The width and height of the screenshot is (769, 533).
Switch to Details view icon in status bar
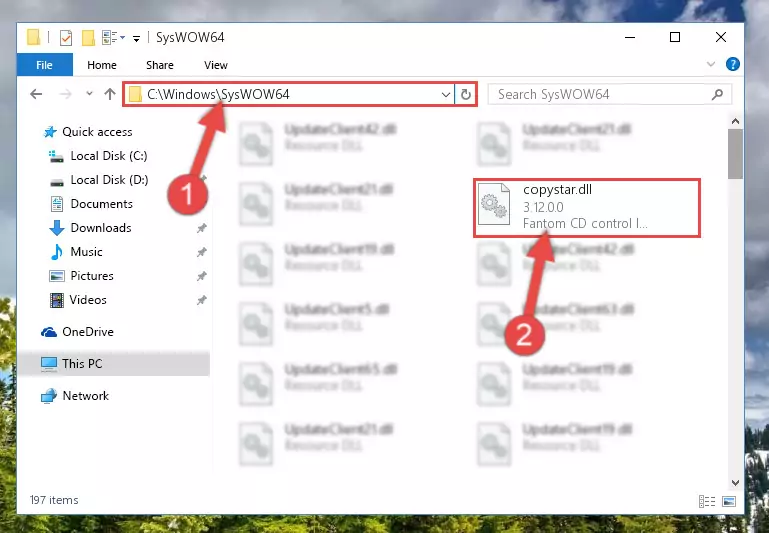coord(707,501)
